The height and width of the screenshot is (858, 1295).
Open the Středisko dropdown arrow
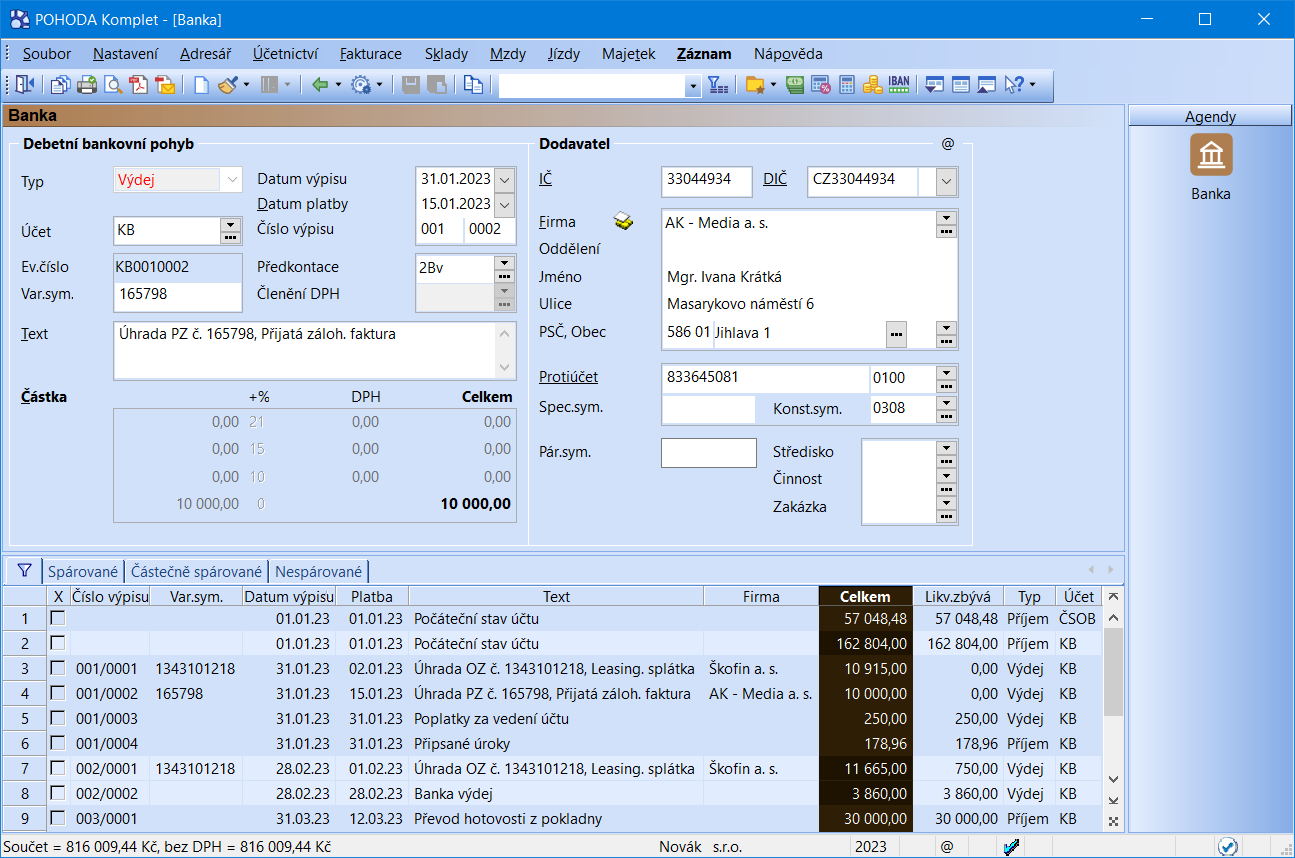tap(946, 447)
